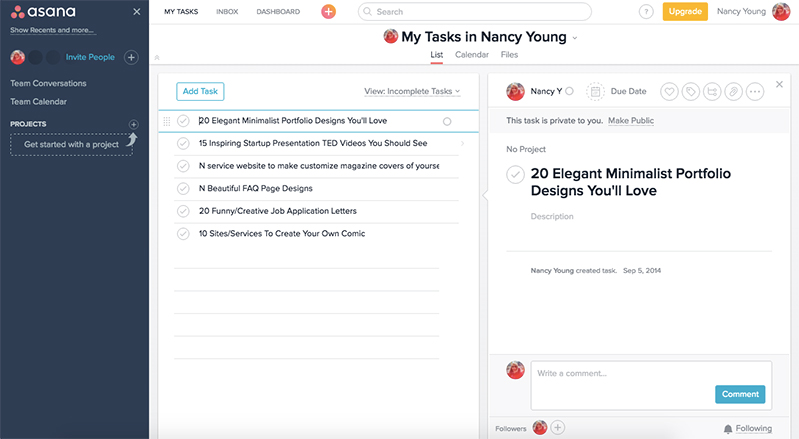
Task: Complete task 20 Elegant Minimalist Portfolio in list
Action: 183,121
